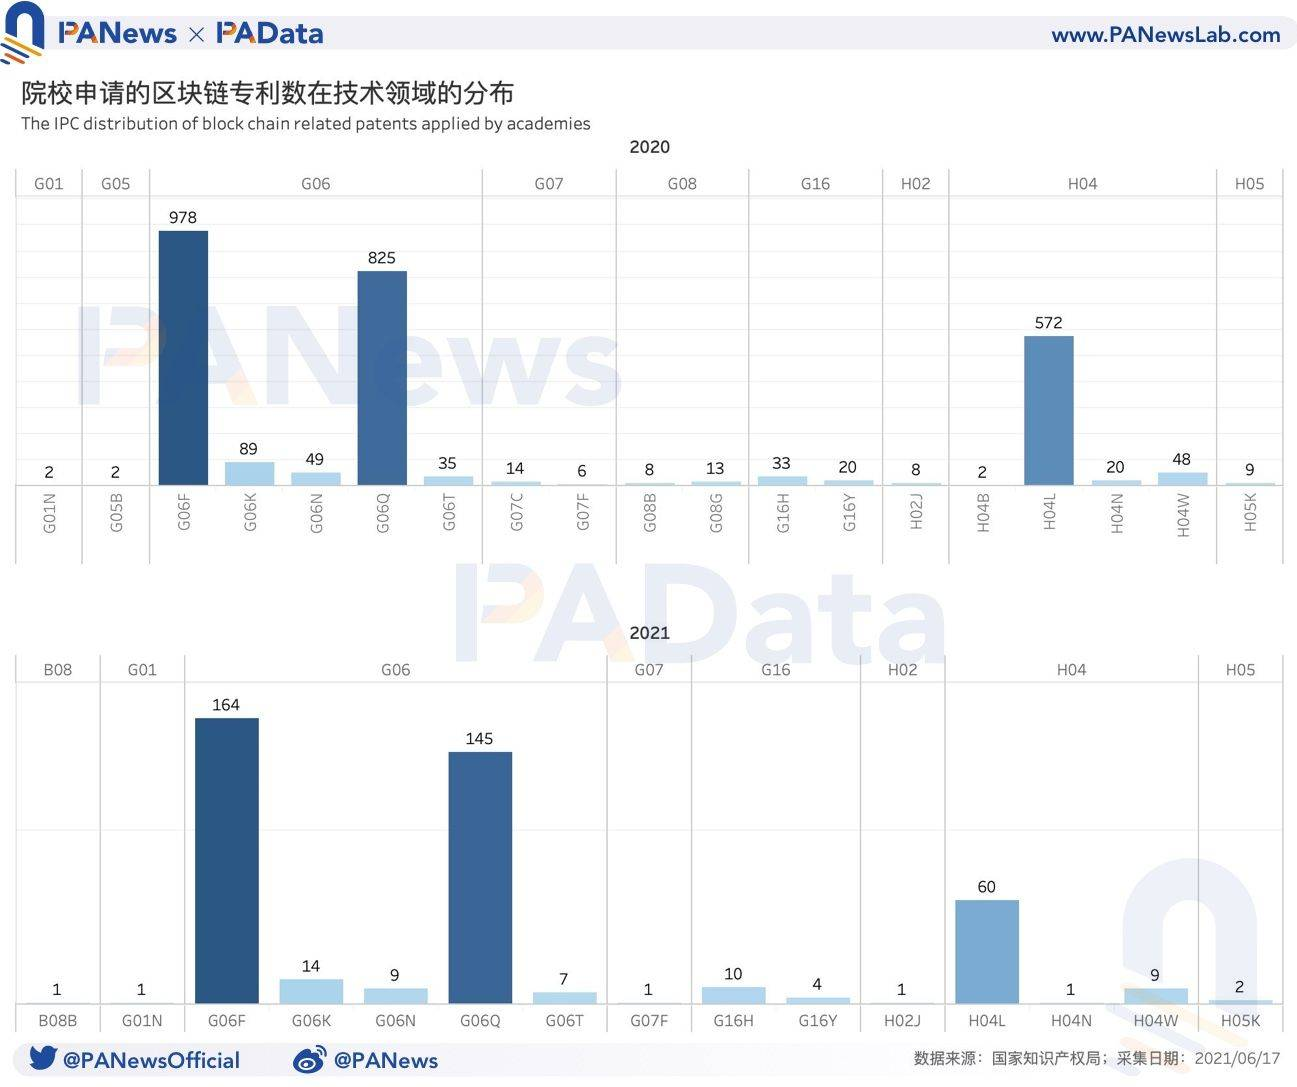1297x1087 pixels.
Task: Open the www.PANewsLab.com link
Action: click(x=1165, y=34)
